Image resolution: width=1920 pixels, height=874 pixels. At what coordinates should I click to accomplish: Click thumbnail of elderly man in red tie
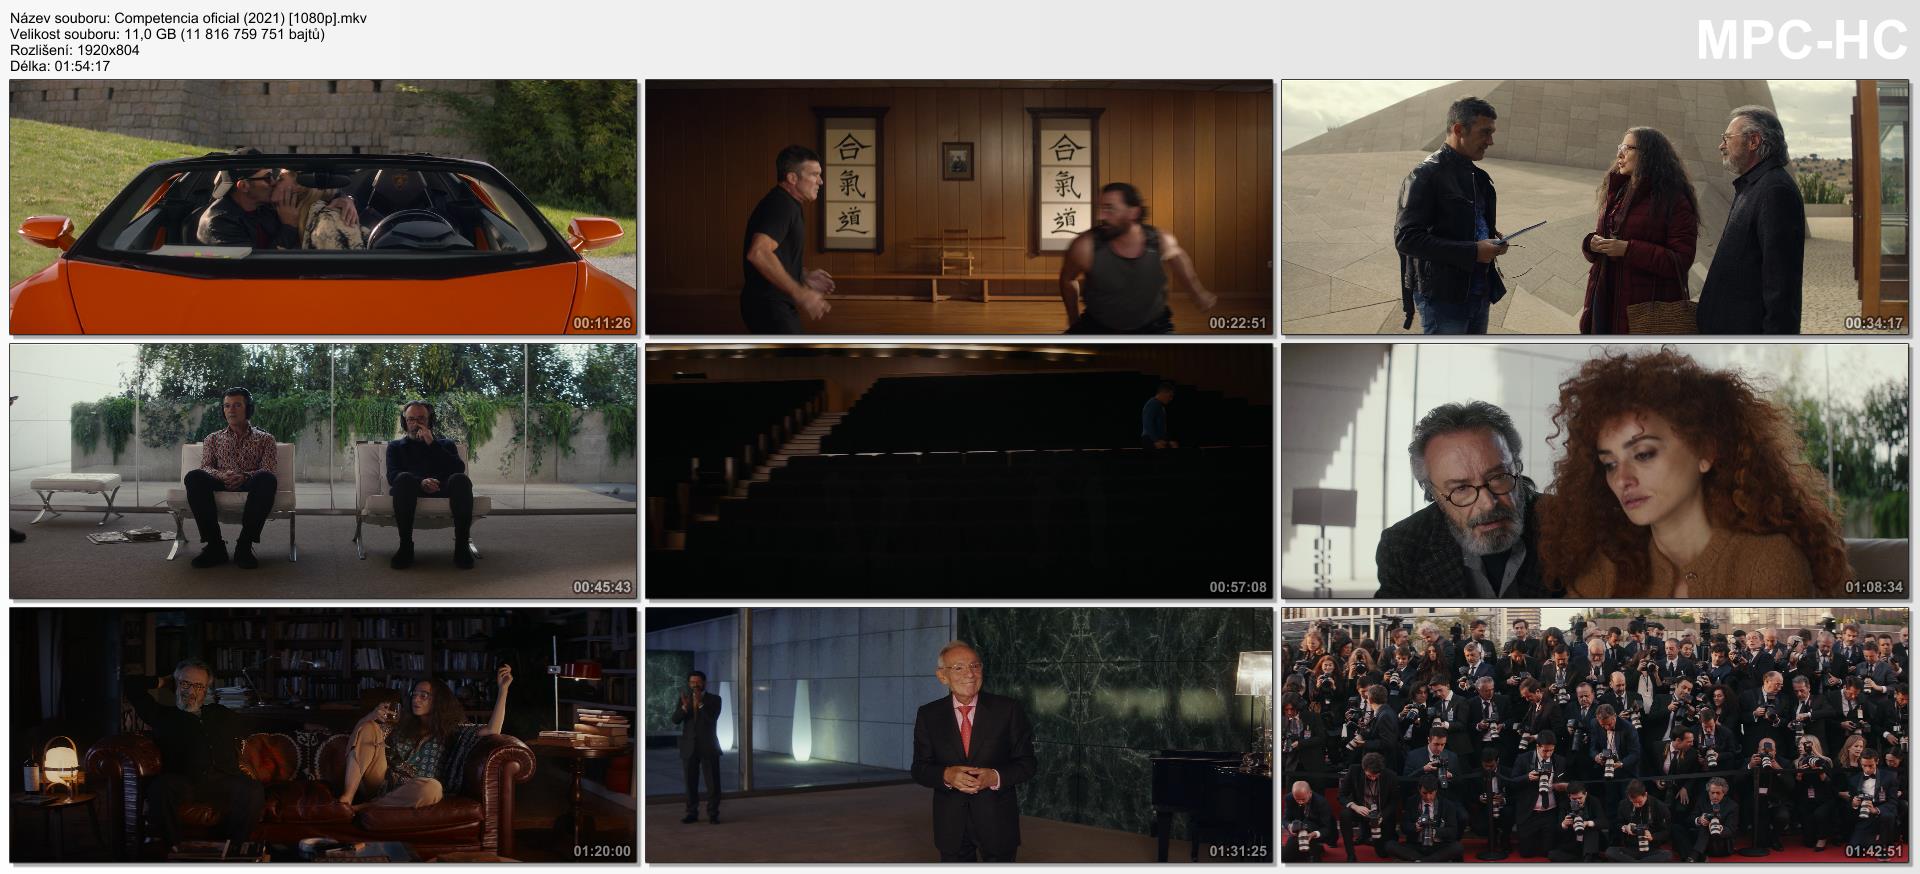coord(958,735)
